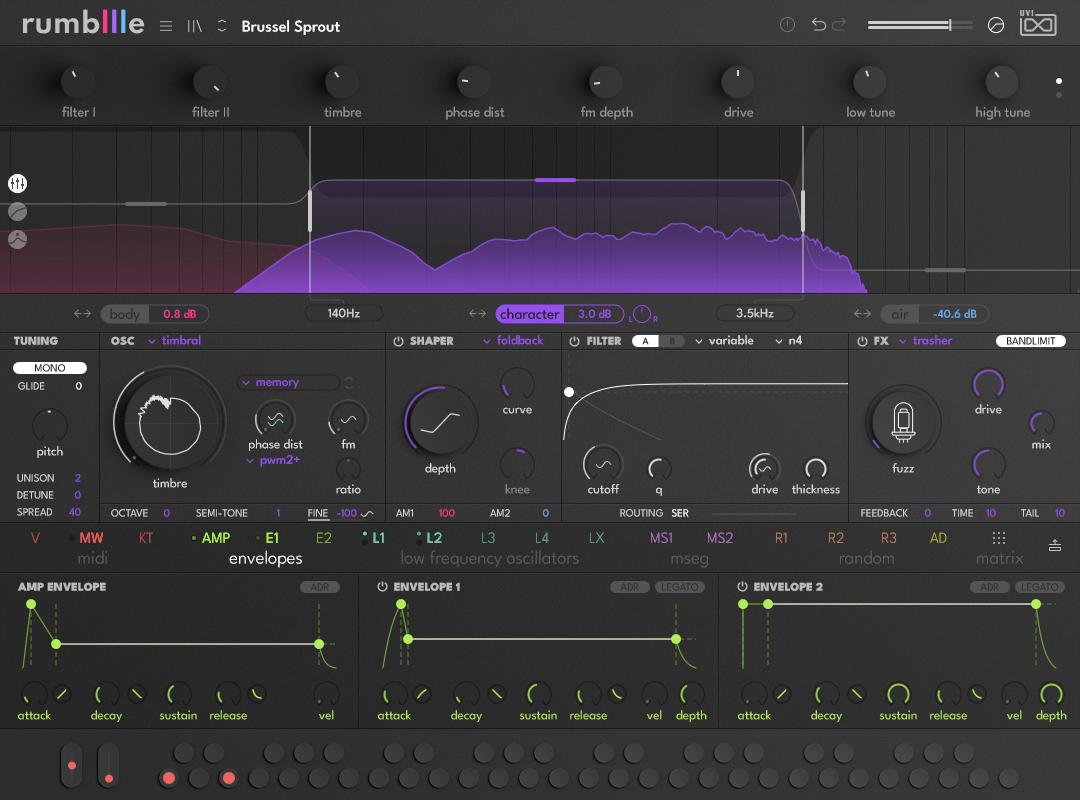Select the mixer sliders view icon
The width and height of the screenshot is (1080, 800).
click(17, 183)
